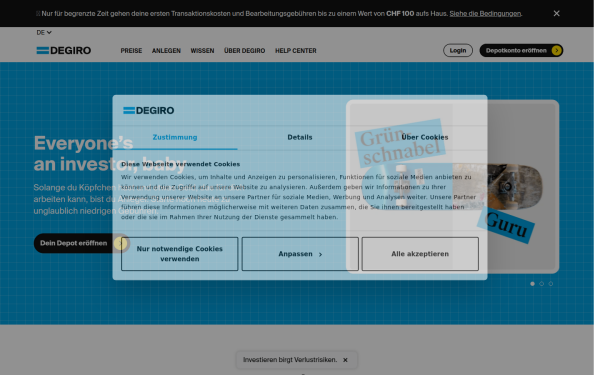Dismiss the 'Investieren birgt Verlustrisiken' notice
Image resolution: width=600 pixels, height=375 pixels.
(x=345, y=360)
